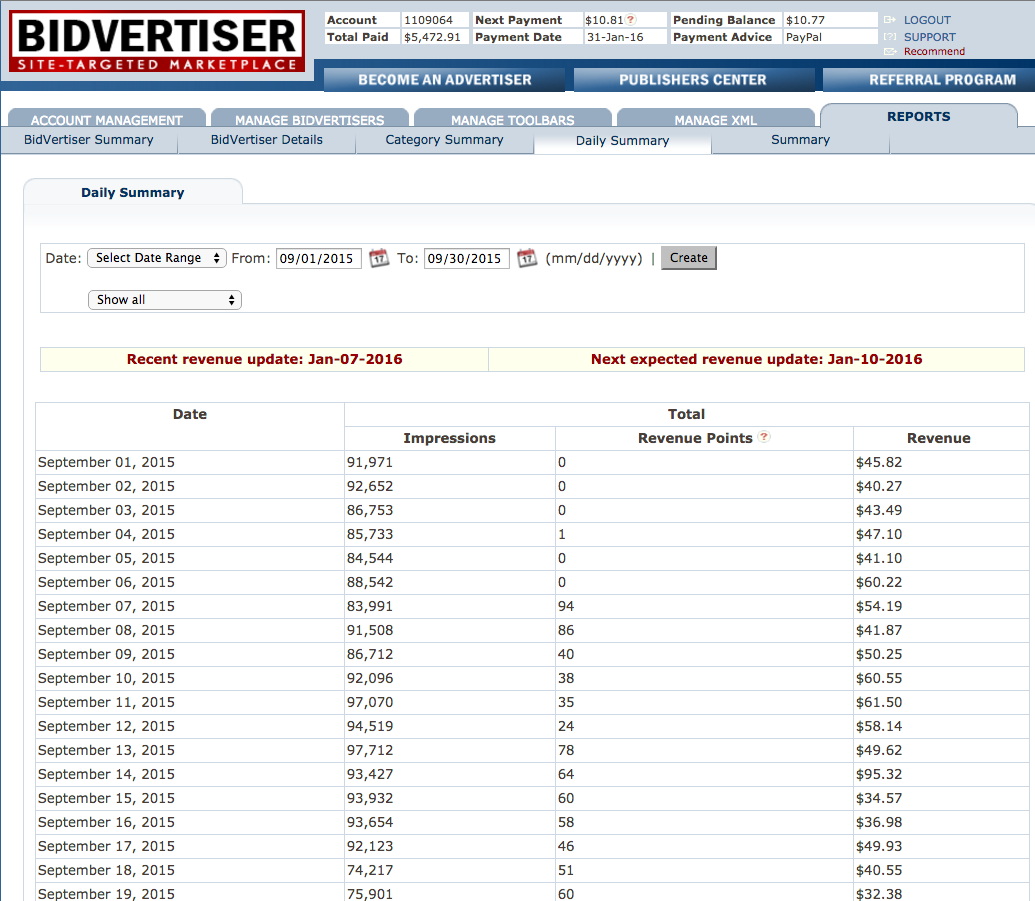The width and height of the screenshot is (1035, 901).
Task: Go to Publishers Center
Action: [x=693, y=80]
